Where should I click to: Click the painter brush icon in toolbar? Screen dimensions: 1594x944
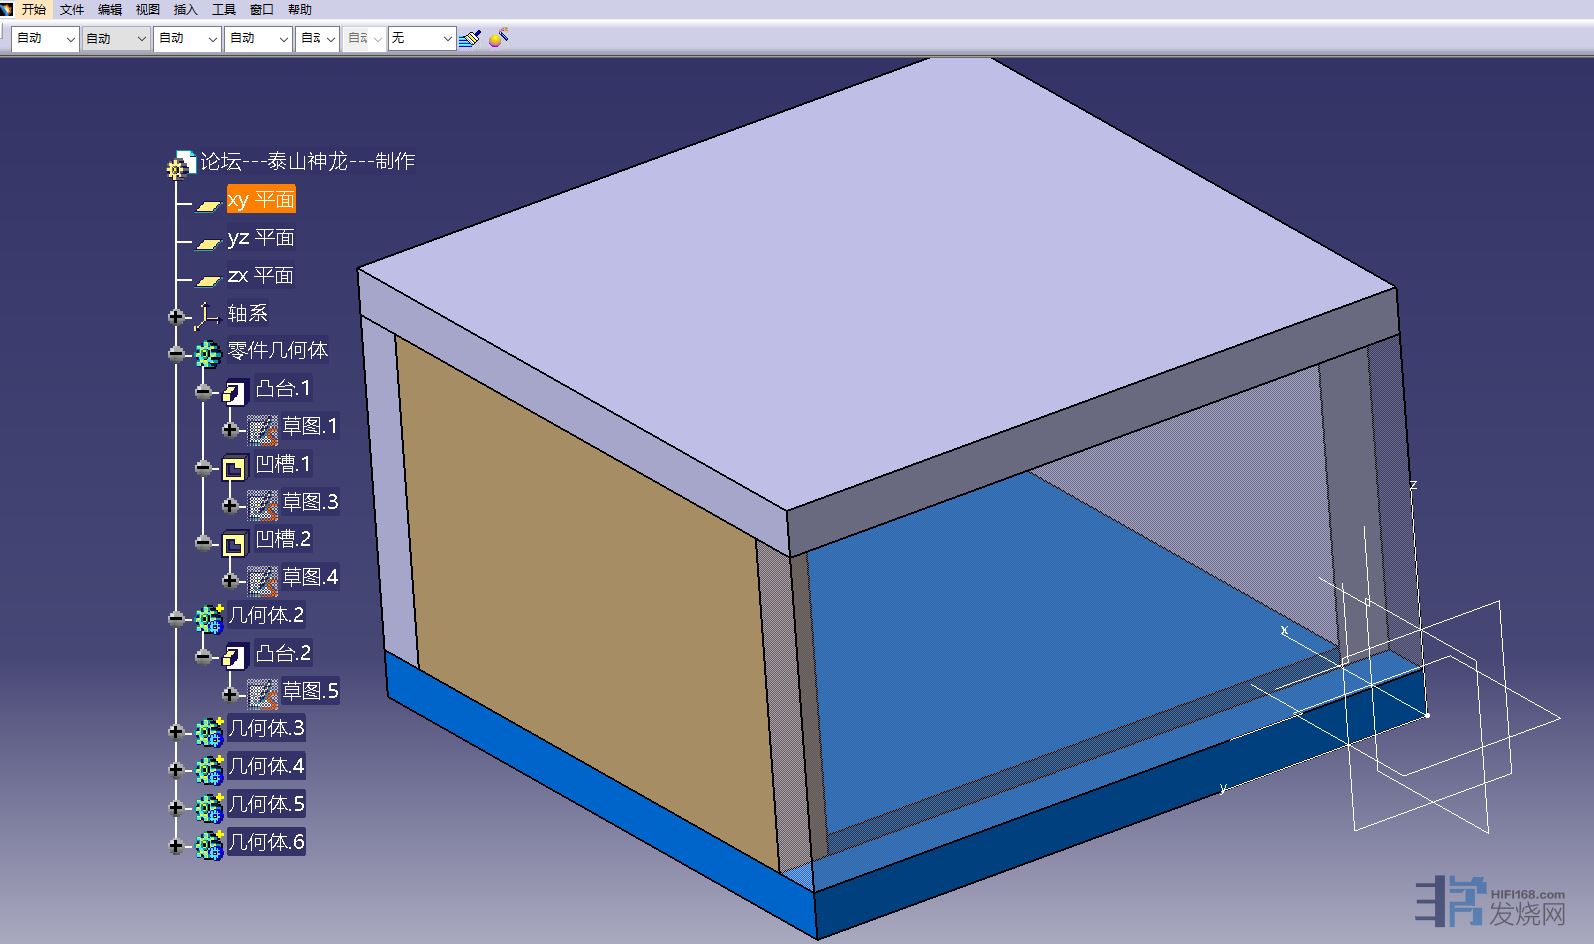pos(469,39)
